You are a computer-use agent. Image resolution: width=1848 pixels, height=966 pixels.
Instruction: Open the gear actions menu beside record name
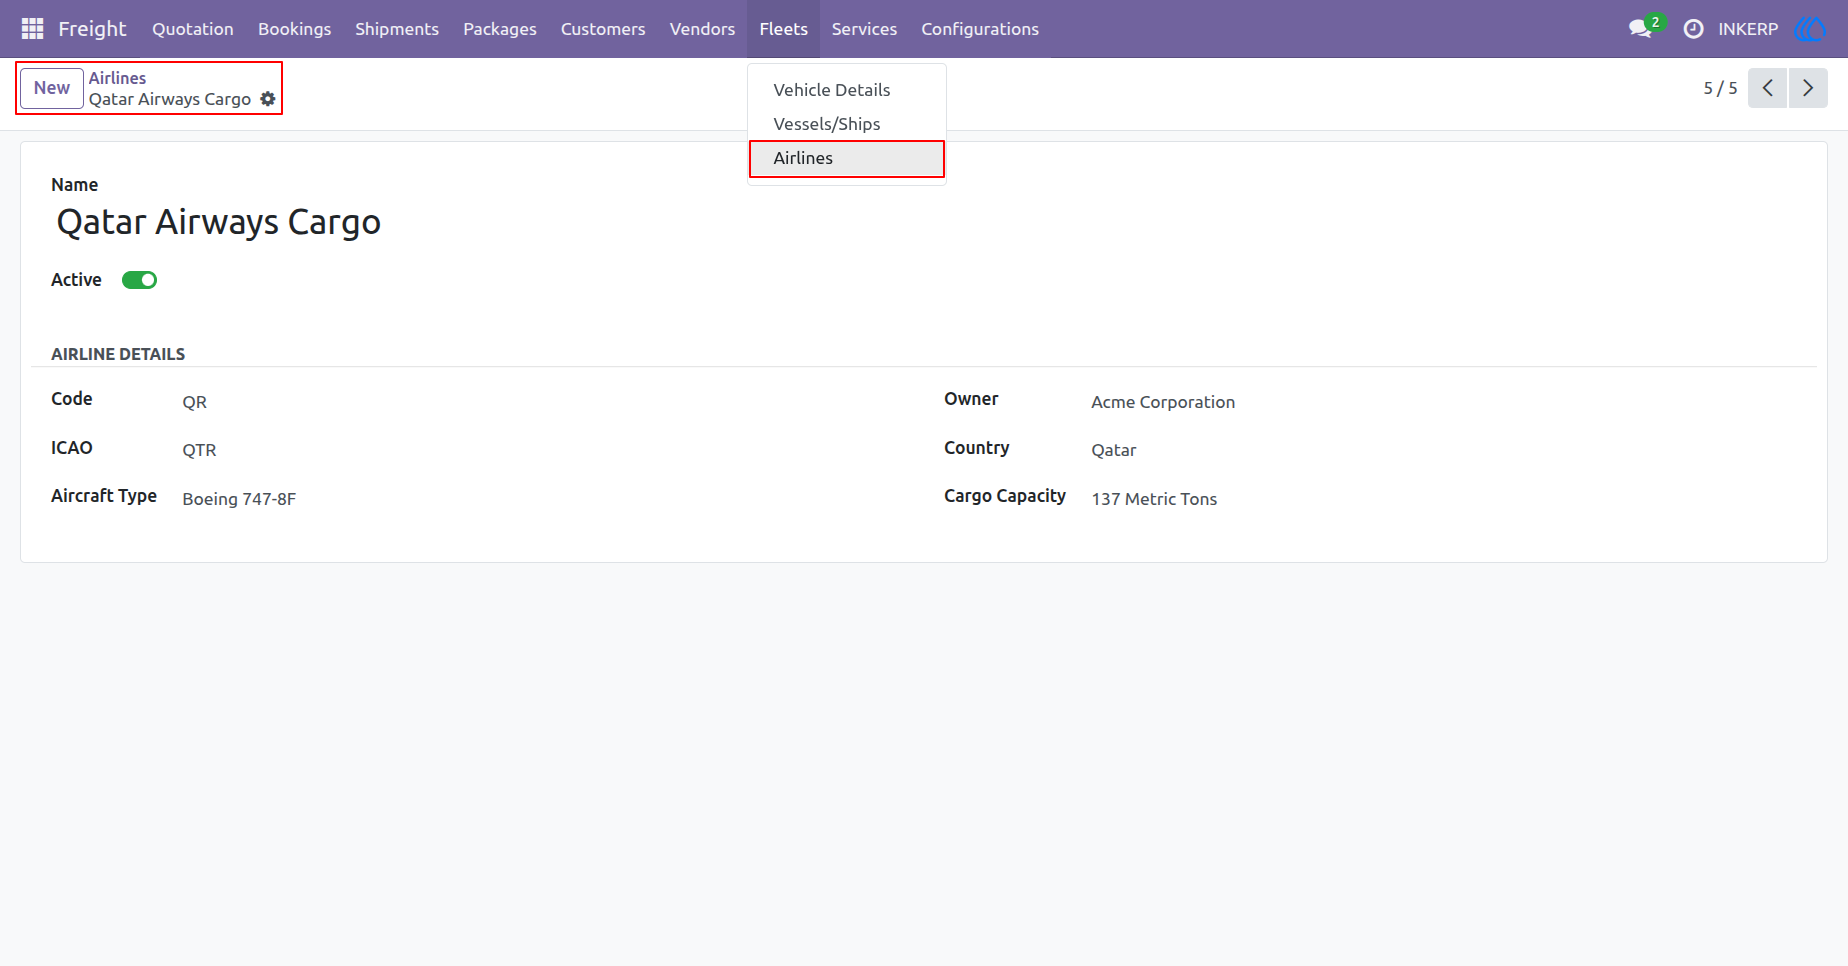[x=268, y=99]
